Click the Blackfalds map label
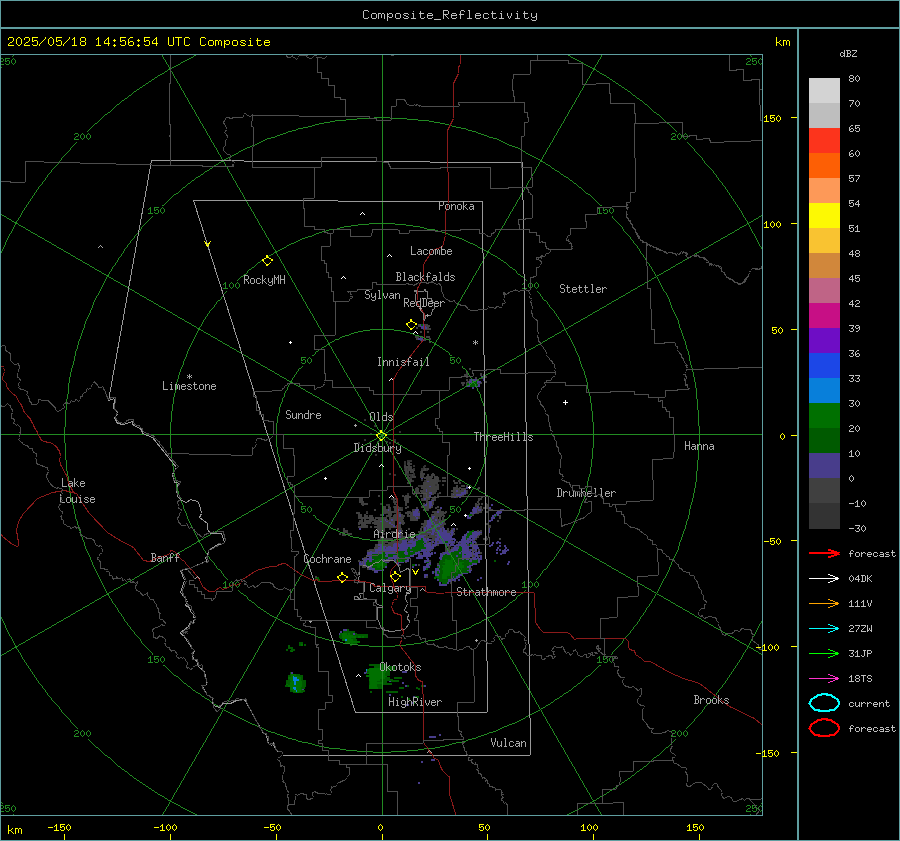Viewport: 900px width, 841px height. click(425, 277)
